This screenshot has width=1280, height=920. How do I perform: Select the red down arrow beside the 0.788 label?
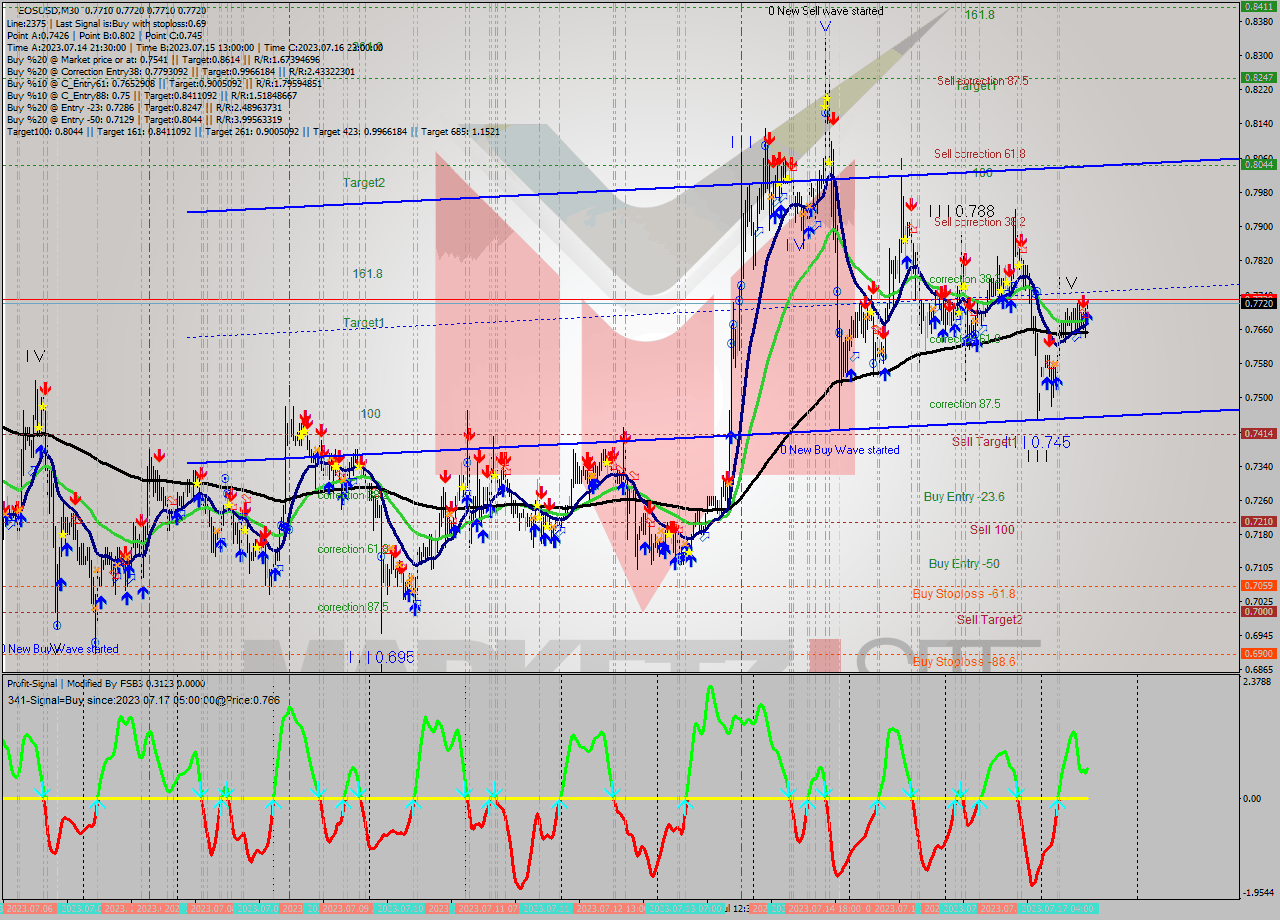pyautogui.click(x=912, y=204)
